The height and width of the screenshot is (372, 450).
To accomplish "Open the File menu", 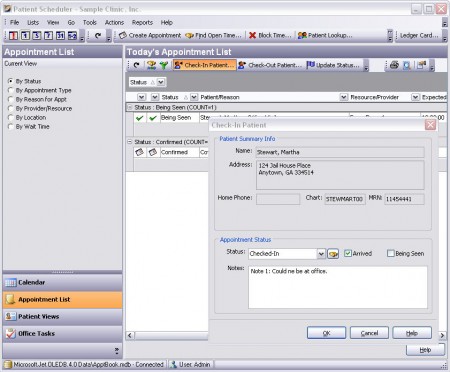I will (14, 22).
